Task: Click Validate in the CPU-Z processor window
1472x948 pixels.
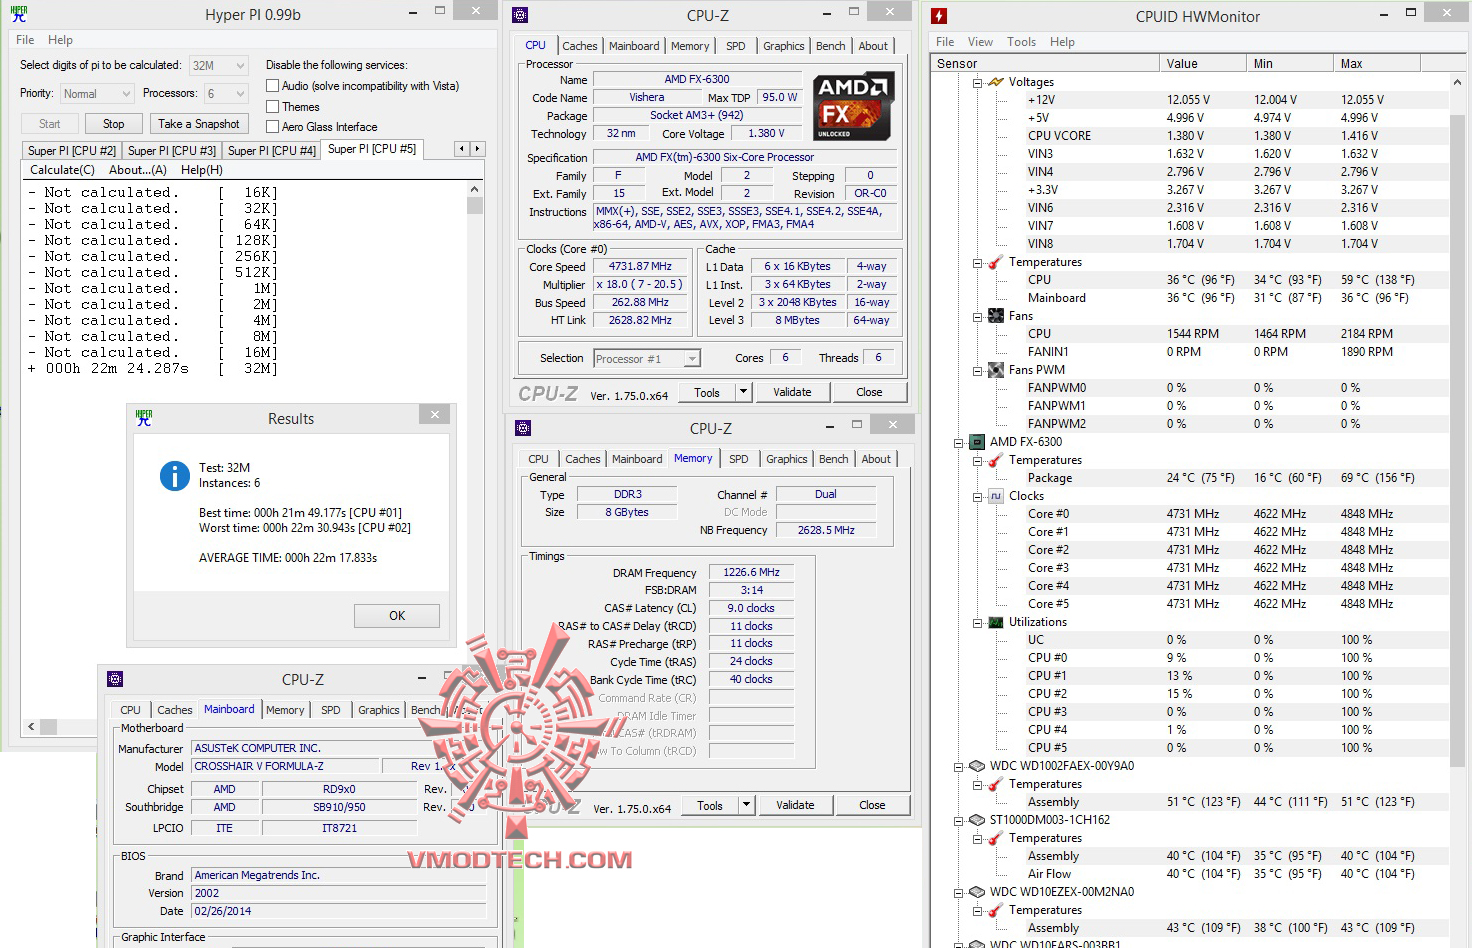Action: click(x=792, y=392)
